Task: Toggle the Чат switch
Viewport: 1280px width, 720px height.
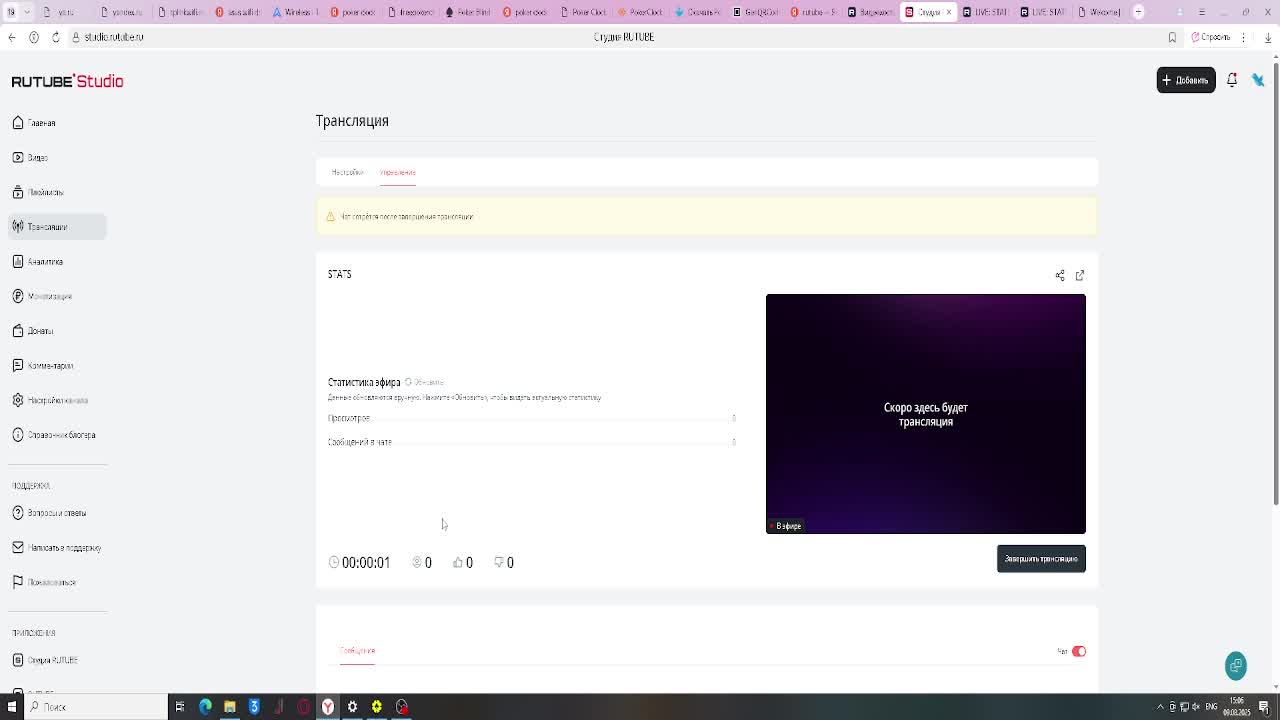Action: (x=1079, y=651)
